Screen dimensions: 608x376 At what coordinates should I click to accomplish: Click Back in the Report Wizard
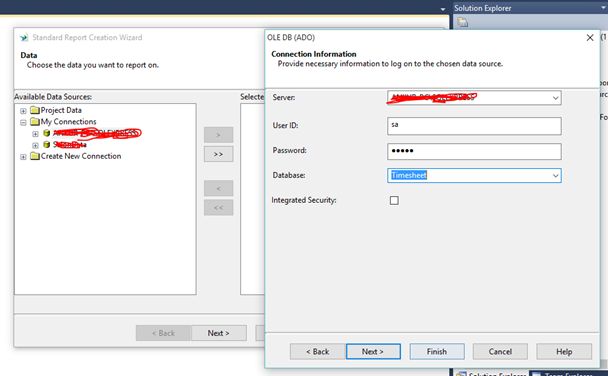(x=163, y=333)
